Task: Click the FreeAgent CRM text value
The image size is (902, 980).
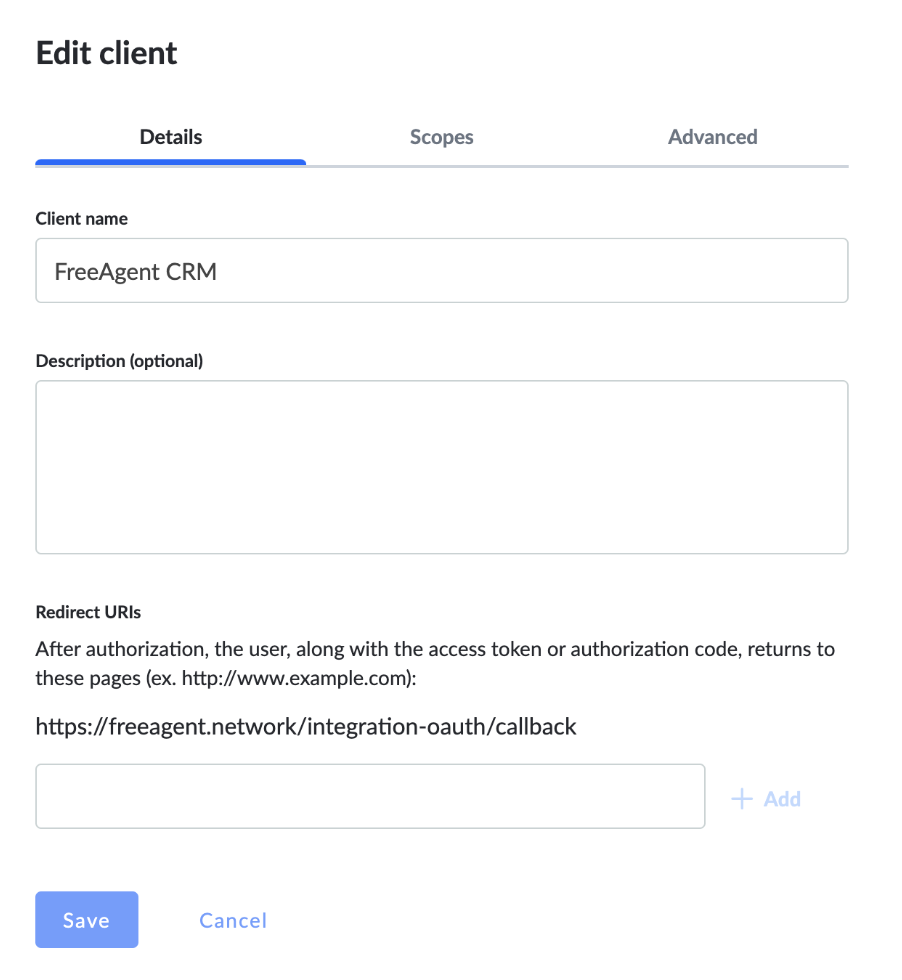Action: (x=136, y=271)
